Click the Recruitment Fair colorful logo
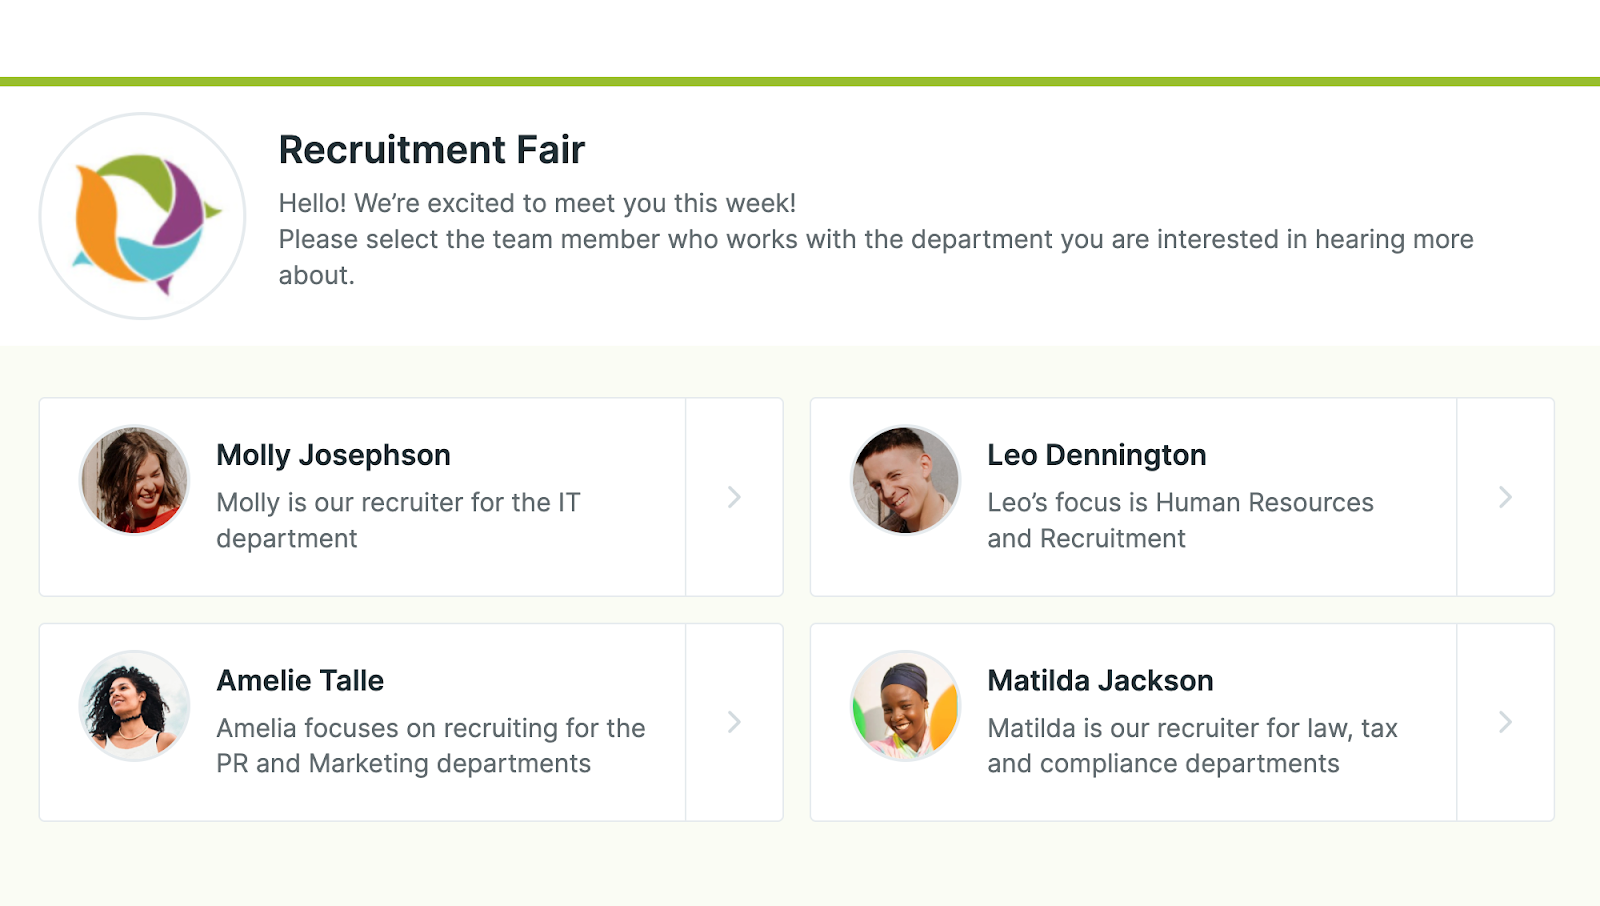 (142, 216)
